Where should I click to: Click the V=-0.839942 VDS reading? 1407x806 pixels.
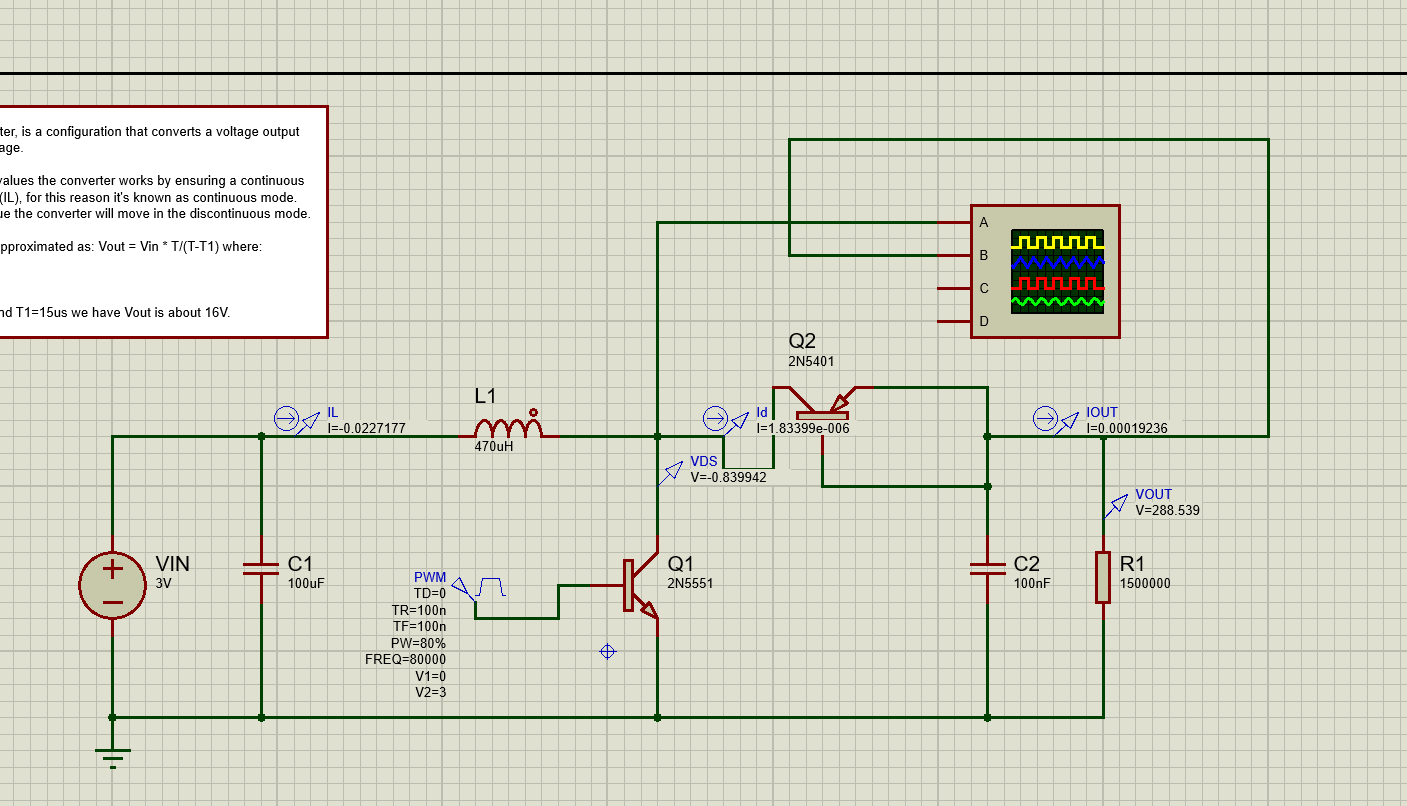tap(729, 478)
